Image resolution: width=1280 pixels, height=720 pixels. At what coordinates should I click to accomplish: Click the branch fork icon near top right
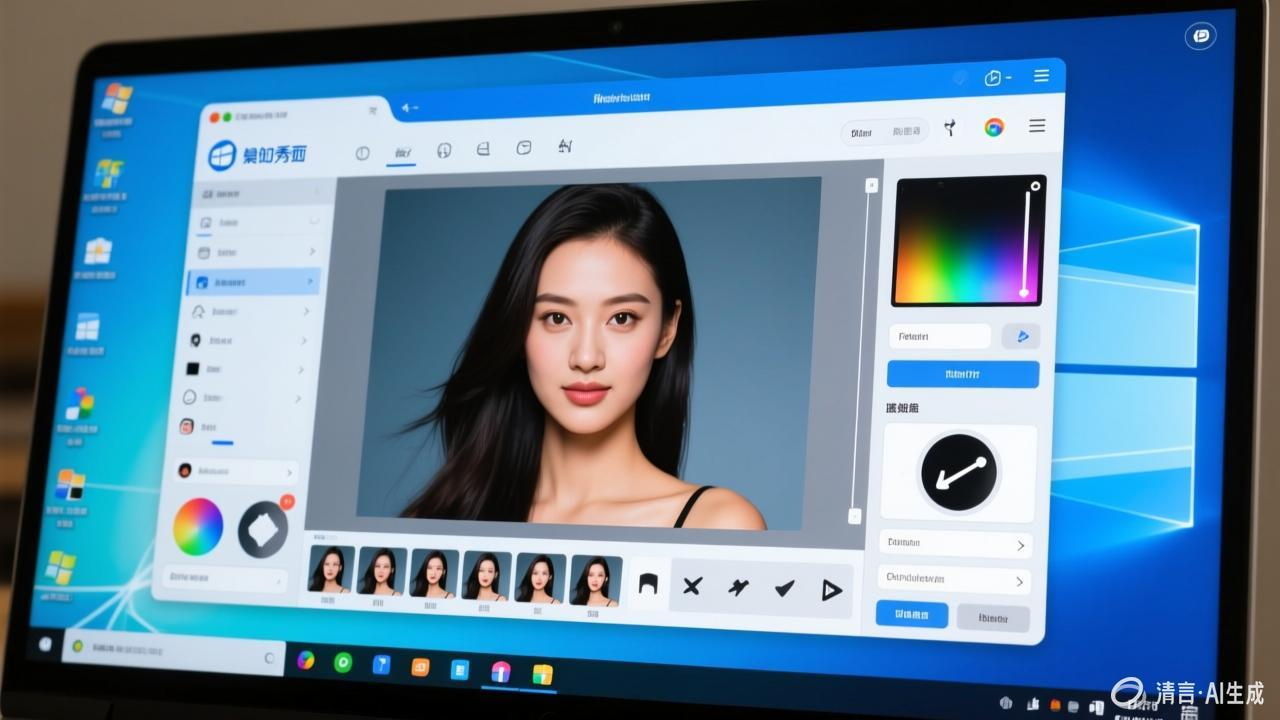pyautogui.click(x=950, y=127)
